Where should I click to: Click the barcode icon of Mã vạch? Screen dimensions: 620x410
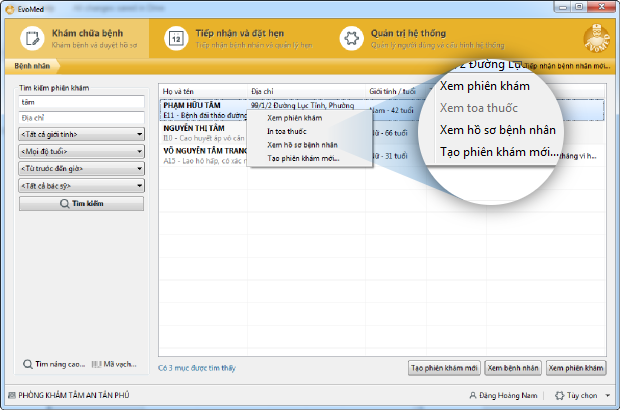(96, 364)
